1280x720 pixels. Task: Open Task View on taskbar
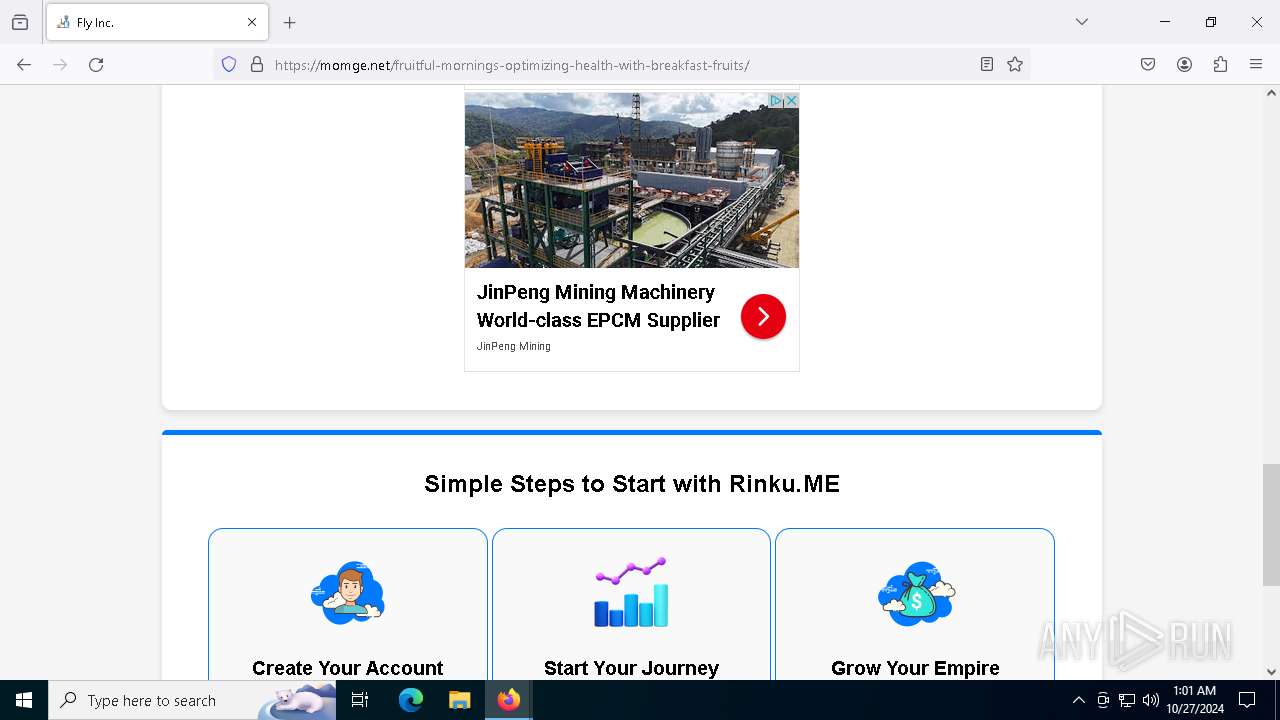pos(360,700)
